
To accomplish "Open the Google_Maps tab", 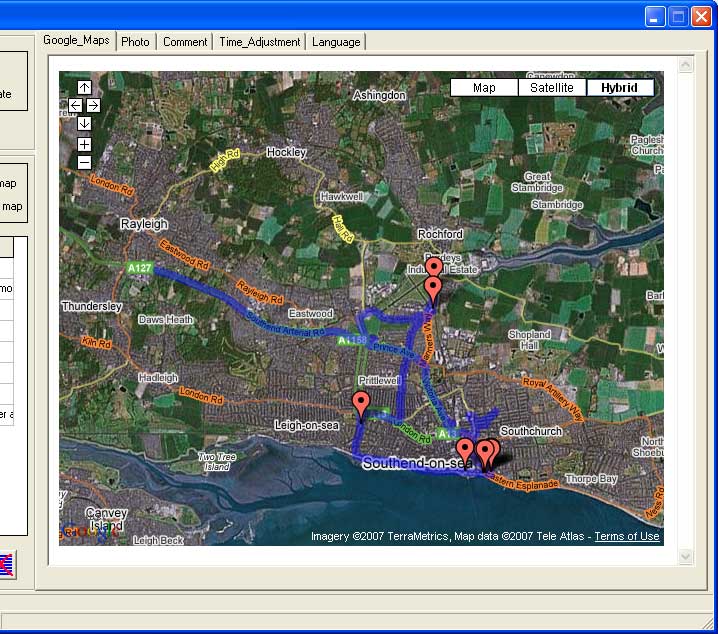I will tap(76, 40).
